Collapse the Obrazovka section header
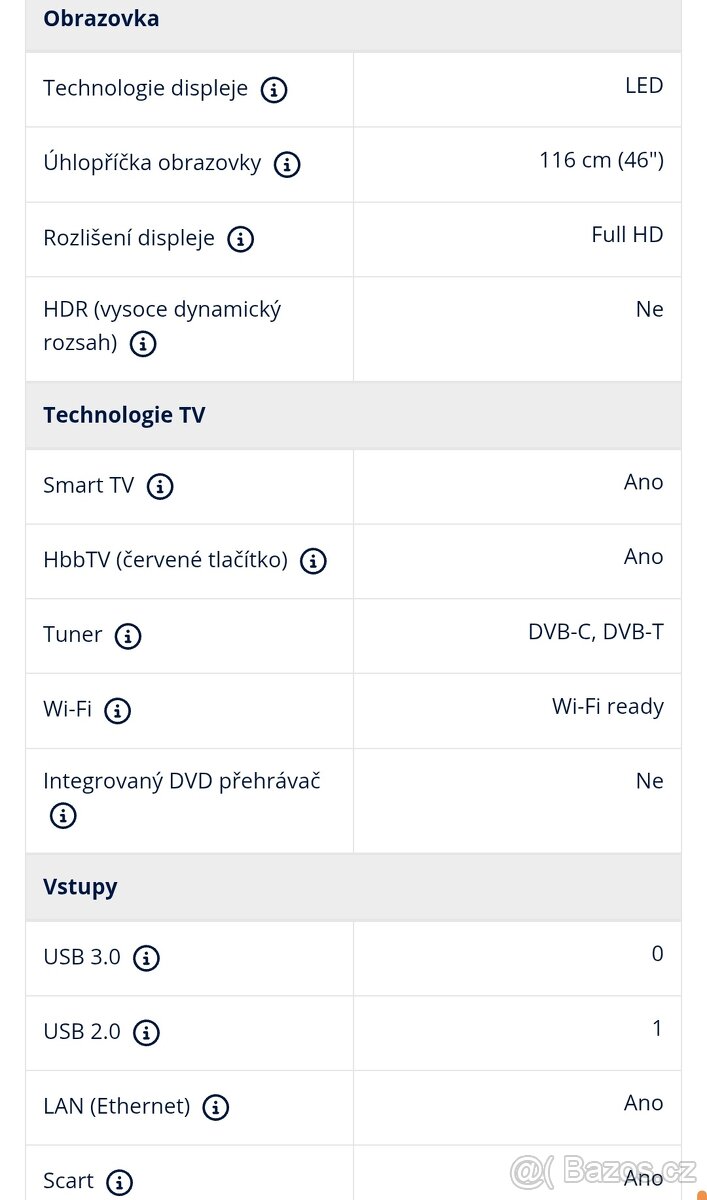Image resolution: width=707 pixels, height=1200 pixels. [x=101, y=18]
